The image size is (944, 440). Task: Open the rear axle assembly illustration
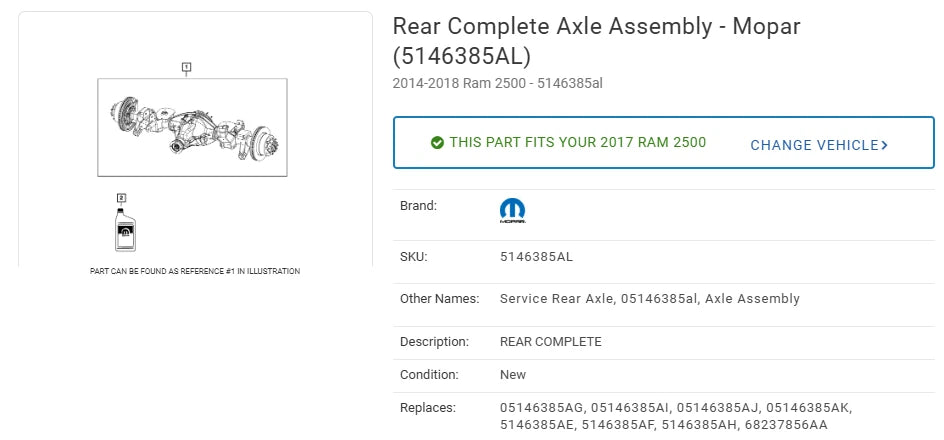coord(192,127)
